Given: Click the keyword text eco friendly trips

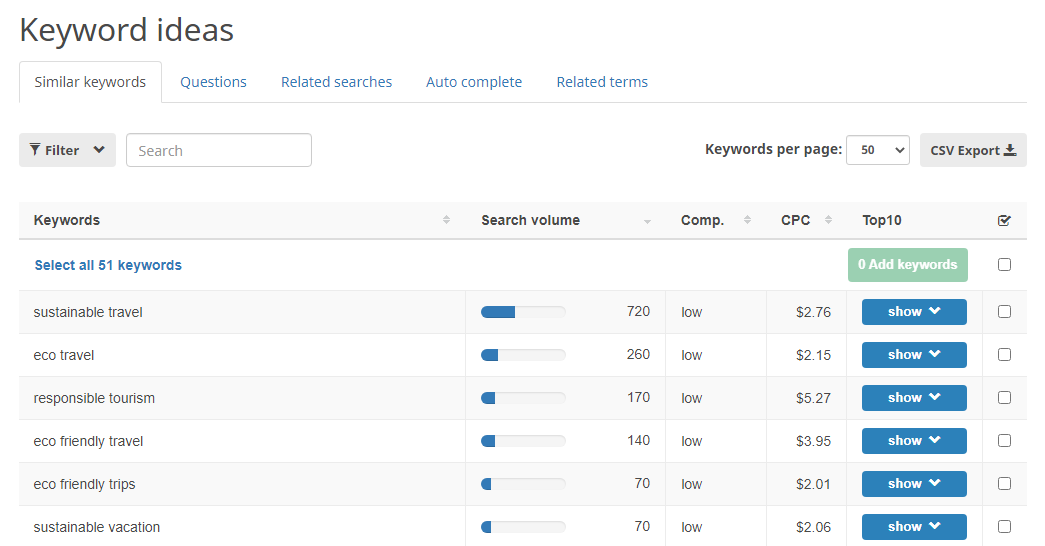Looking at the screenshot, I should 84,484.
